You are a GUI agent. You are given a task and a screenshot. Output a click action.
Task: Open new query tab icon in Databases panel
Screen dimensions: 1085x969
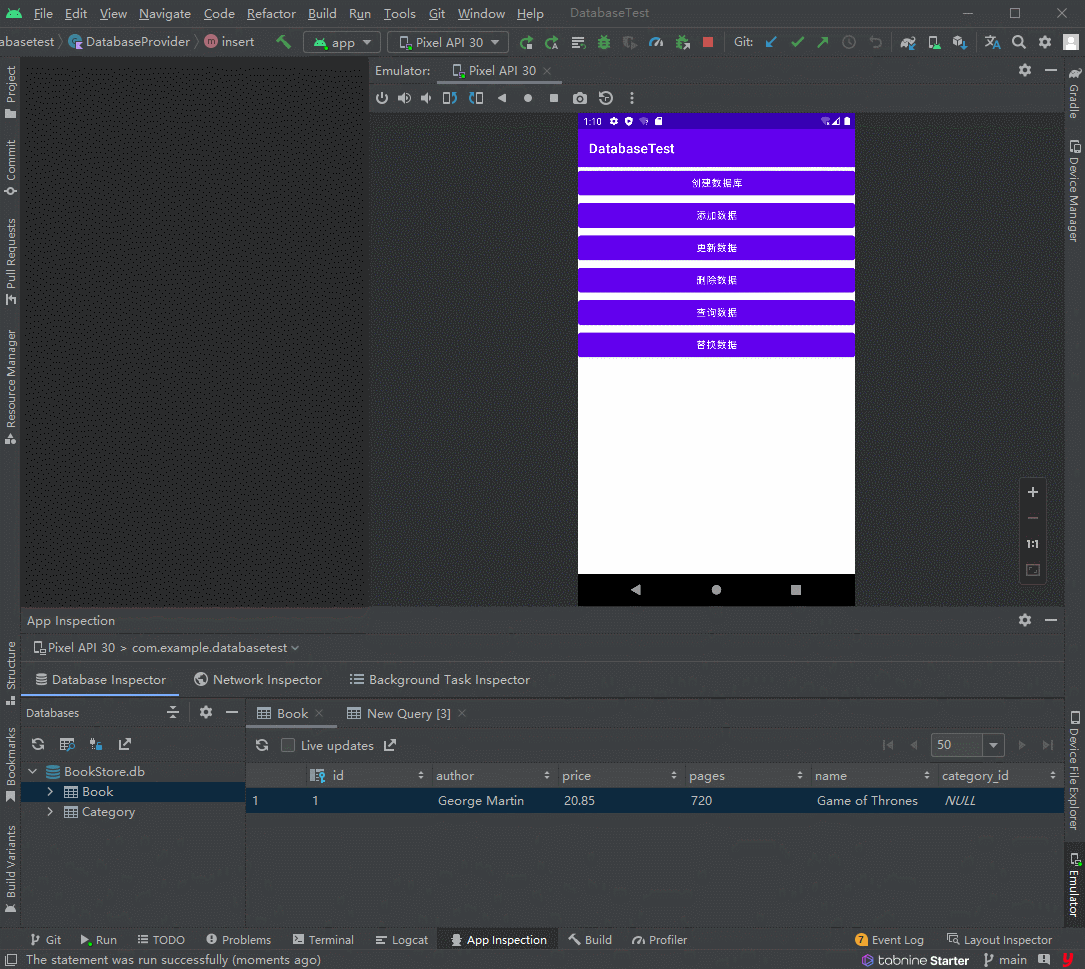click(67, 744)
